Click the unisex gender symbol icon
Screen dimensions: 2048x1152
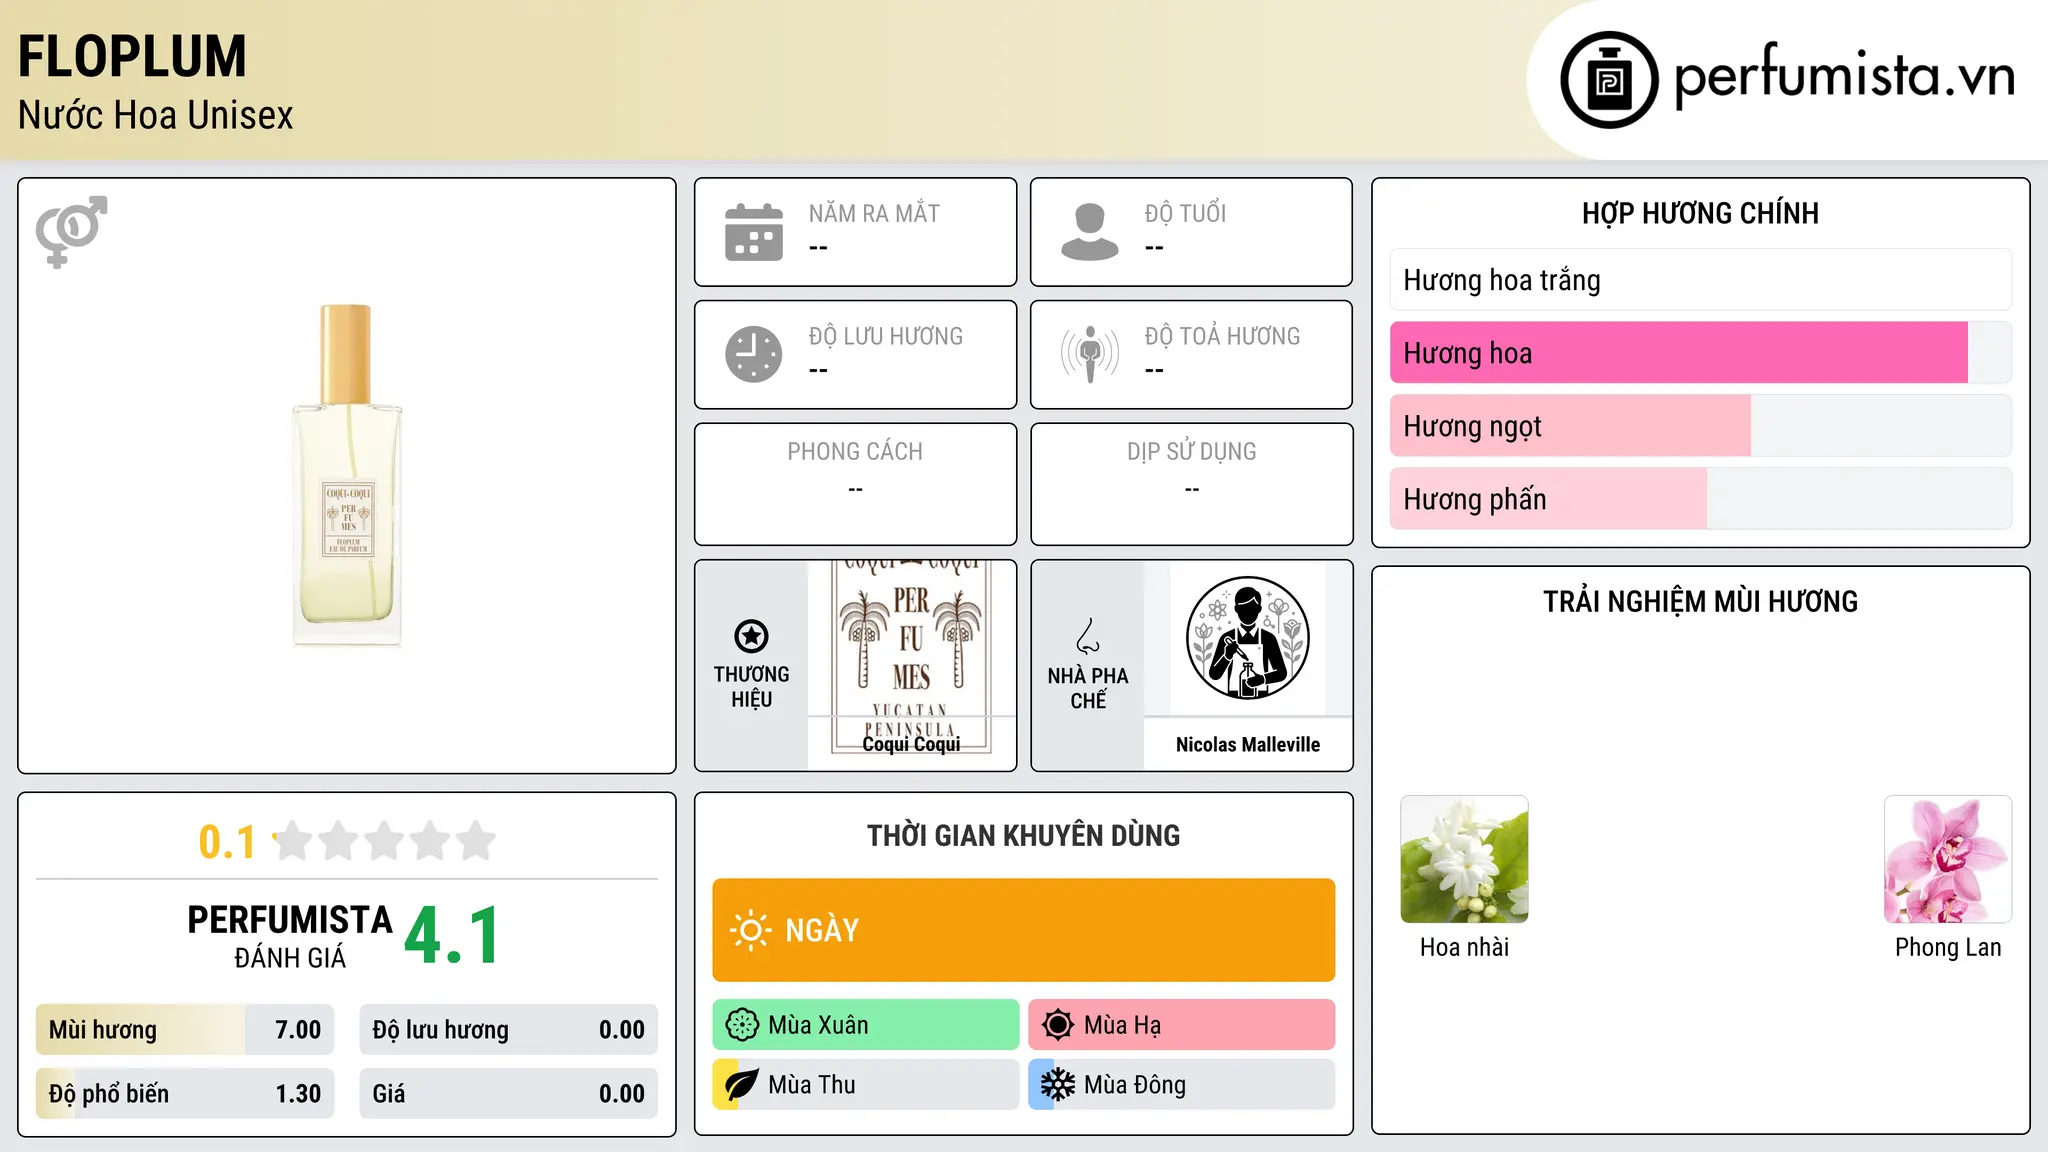coord(71,231)
